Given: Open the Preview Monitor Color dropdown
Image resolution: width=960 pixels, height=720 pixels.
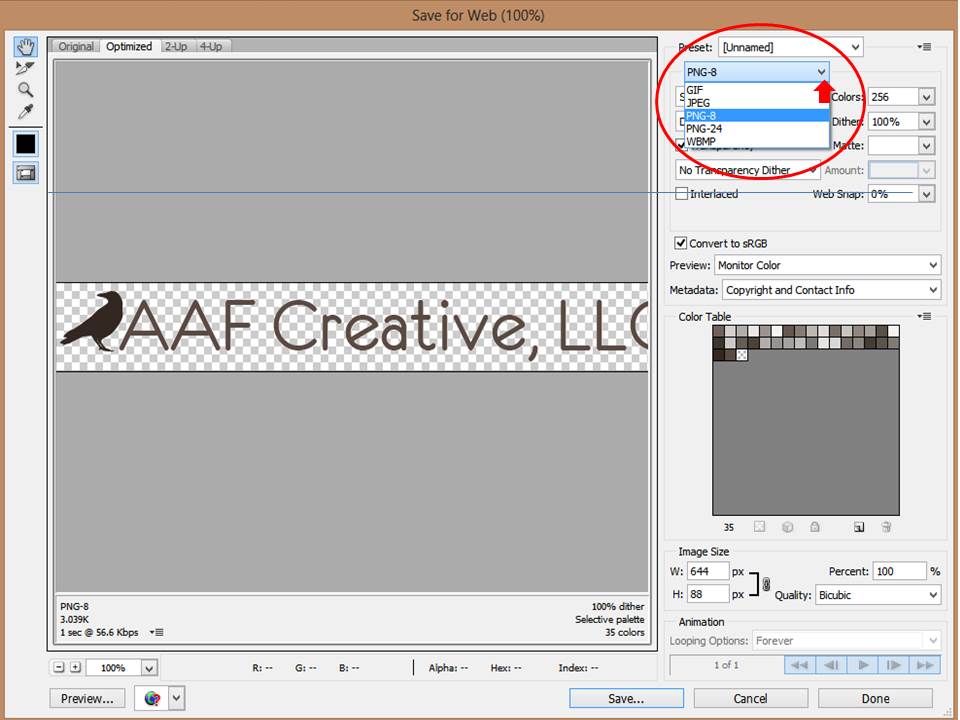Looking at the screenshot, I should tap(827, 265).
